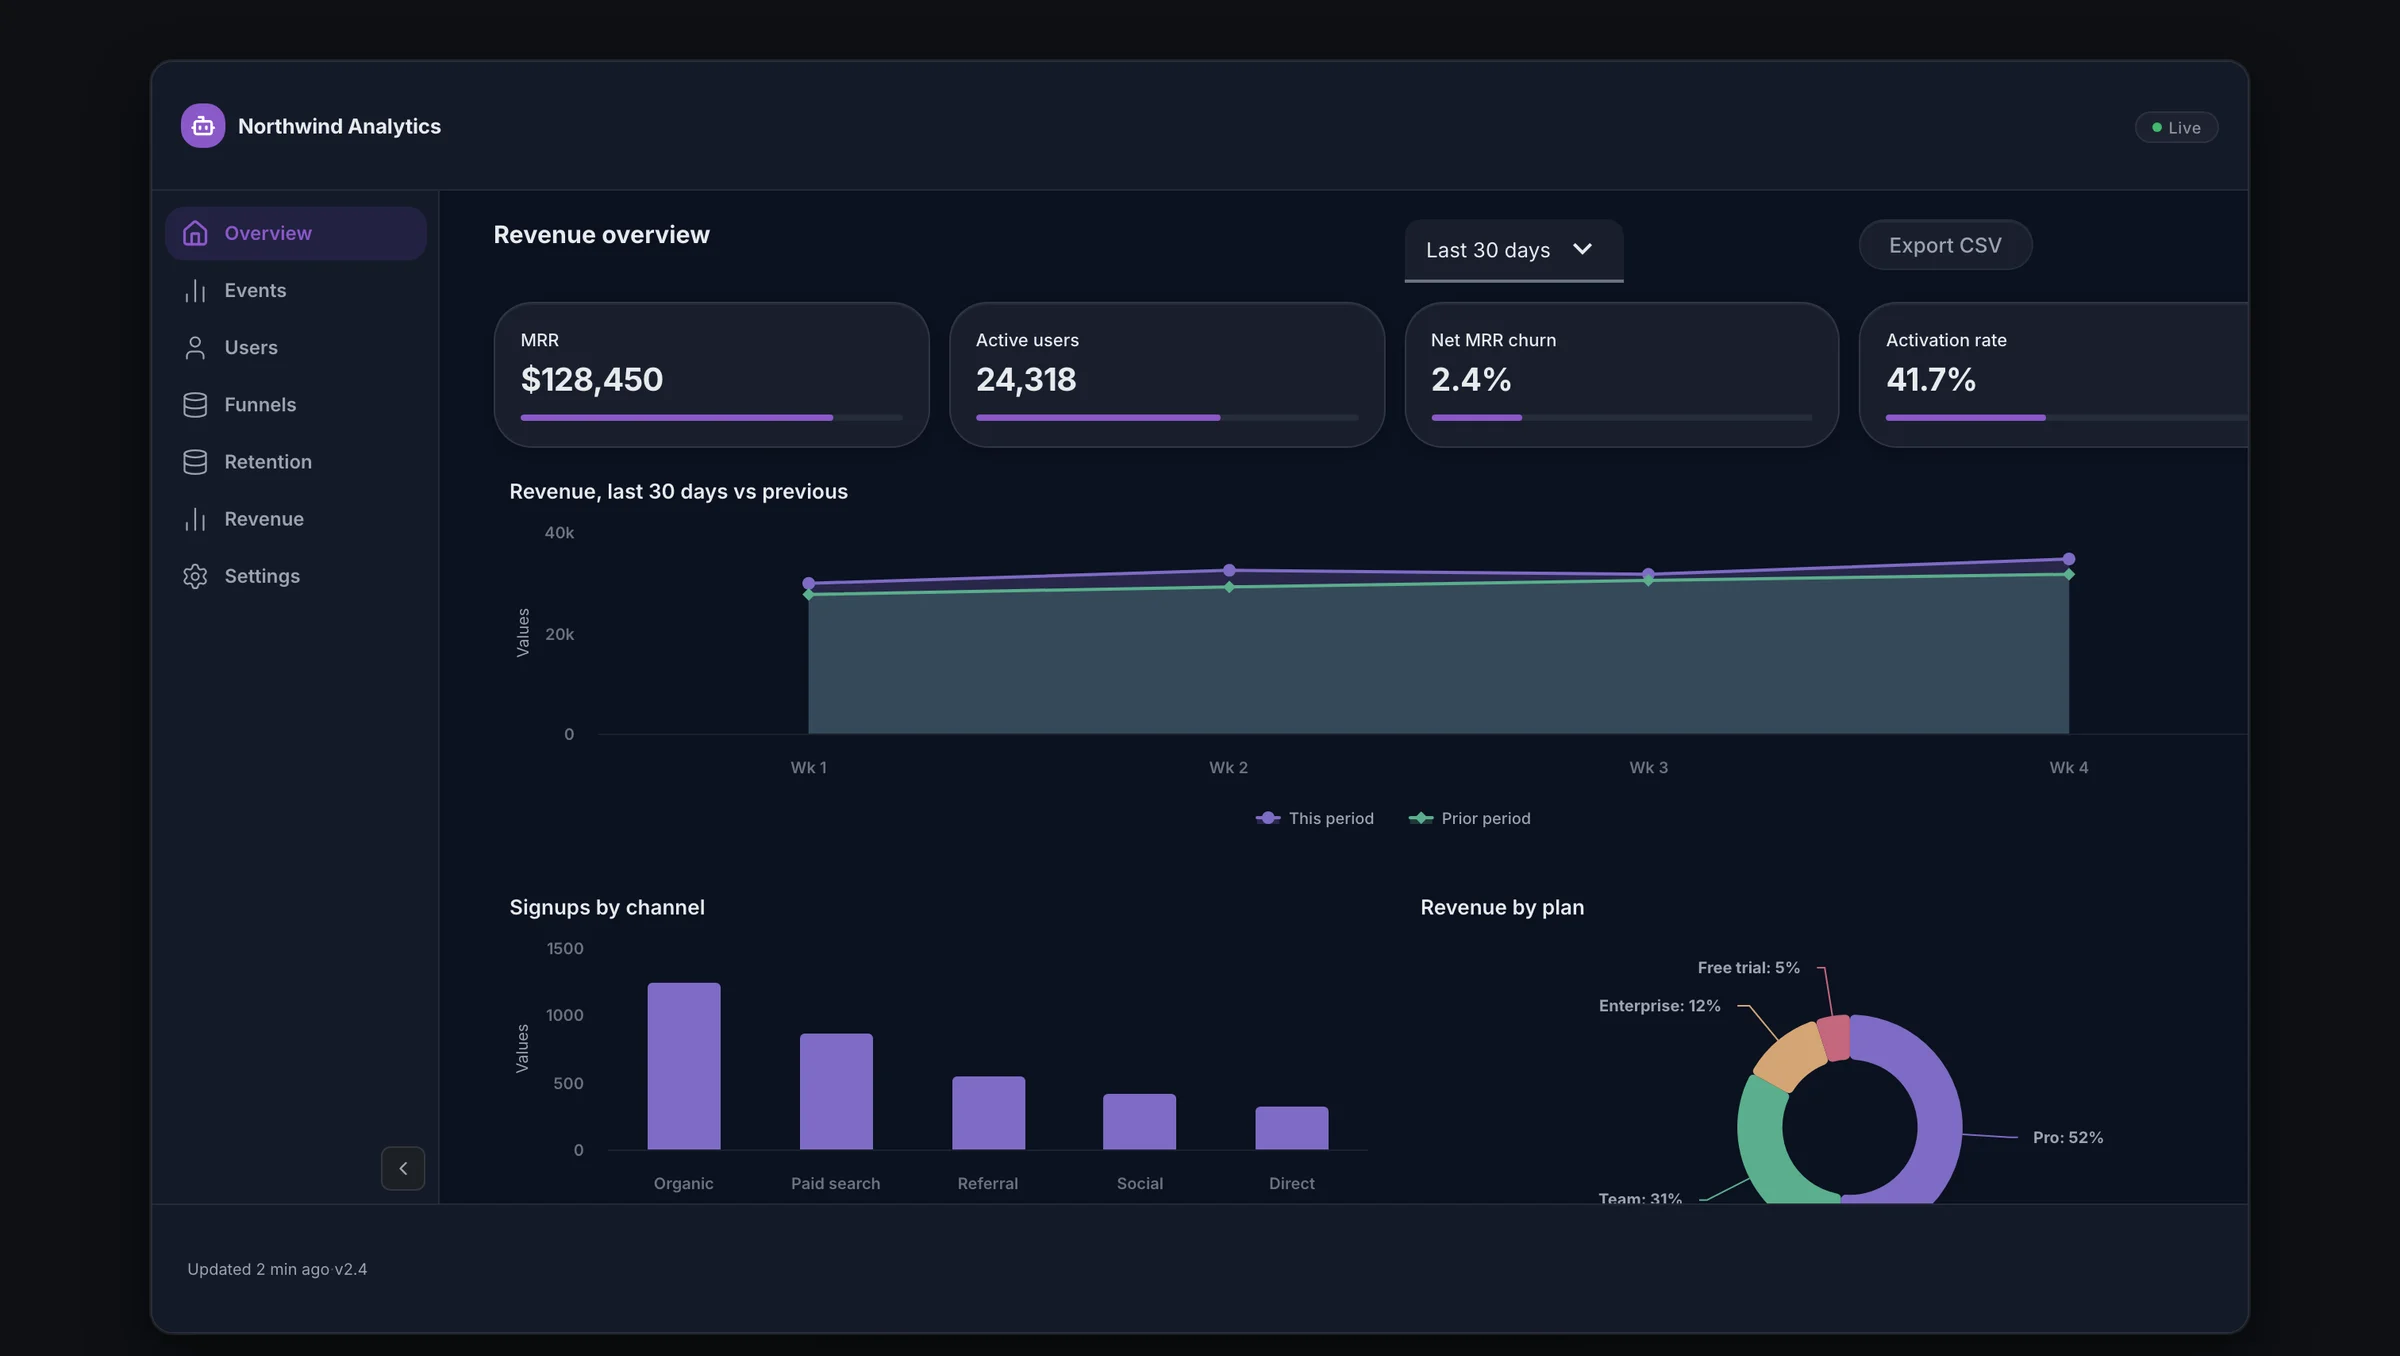Toggle Prior period legend series
The height and width of the screenshot is (1356, 2400).
(x=1470, y=818)
